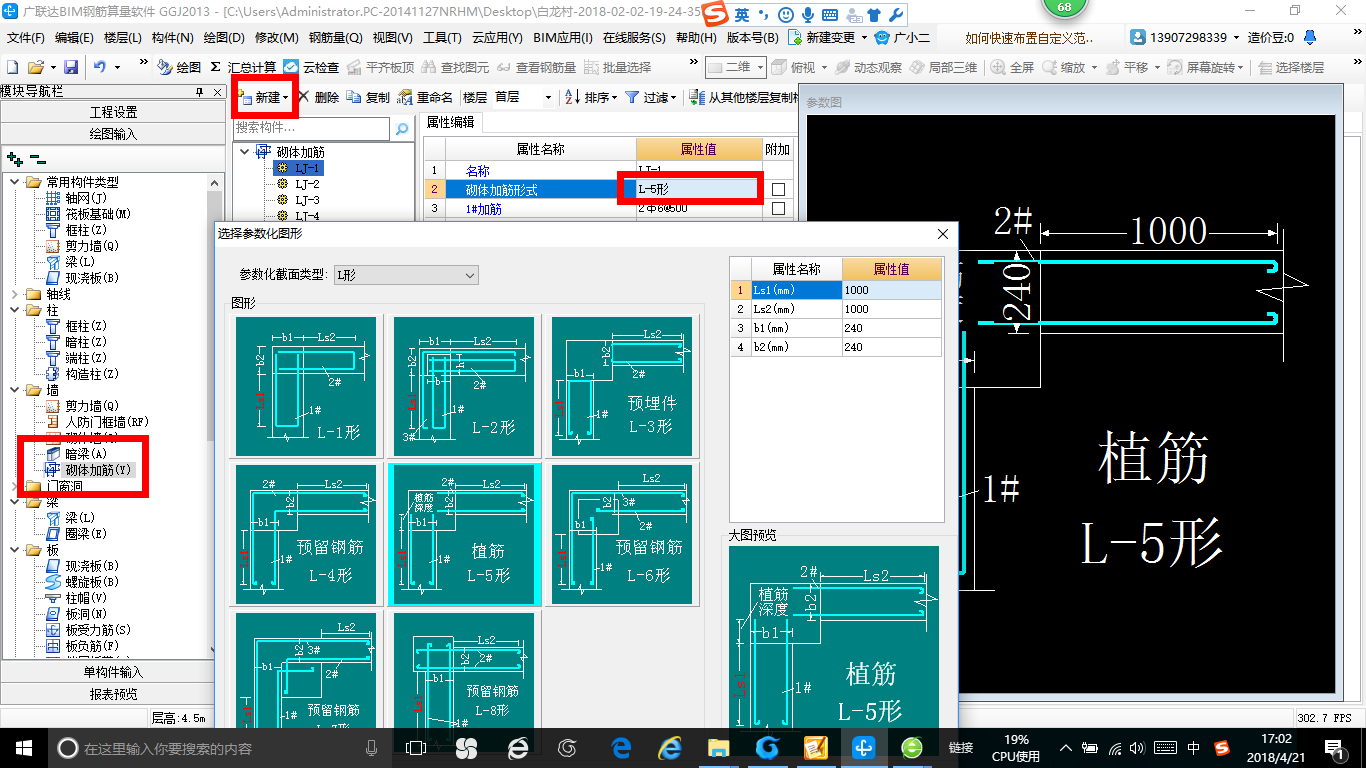
Task: Click collapse-all minus icon in navigation panel
Action: pyautogui.click(x=38, y=159)
